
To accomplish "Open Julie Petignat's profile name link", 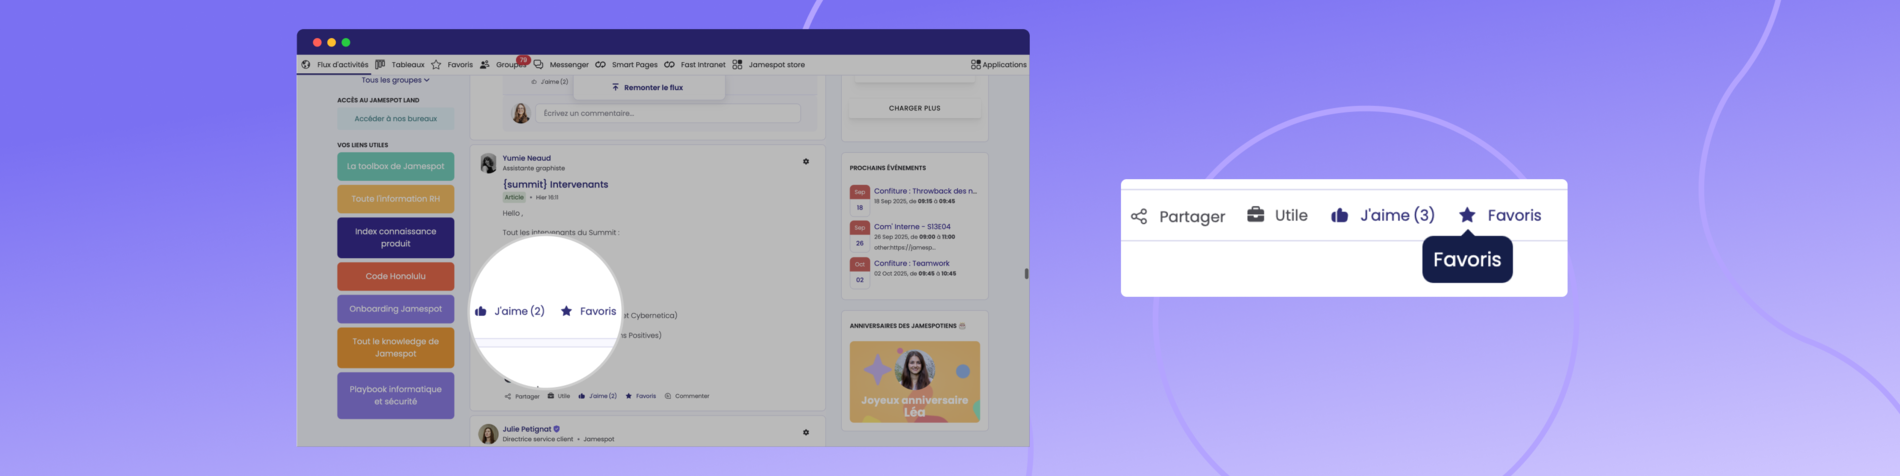I will click(x=527, y=429).
